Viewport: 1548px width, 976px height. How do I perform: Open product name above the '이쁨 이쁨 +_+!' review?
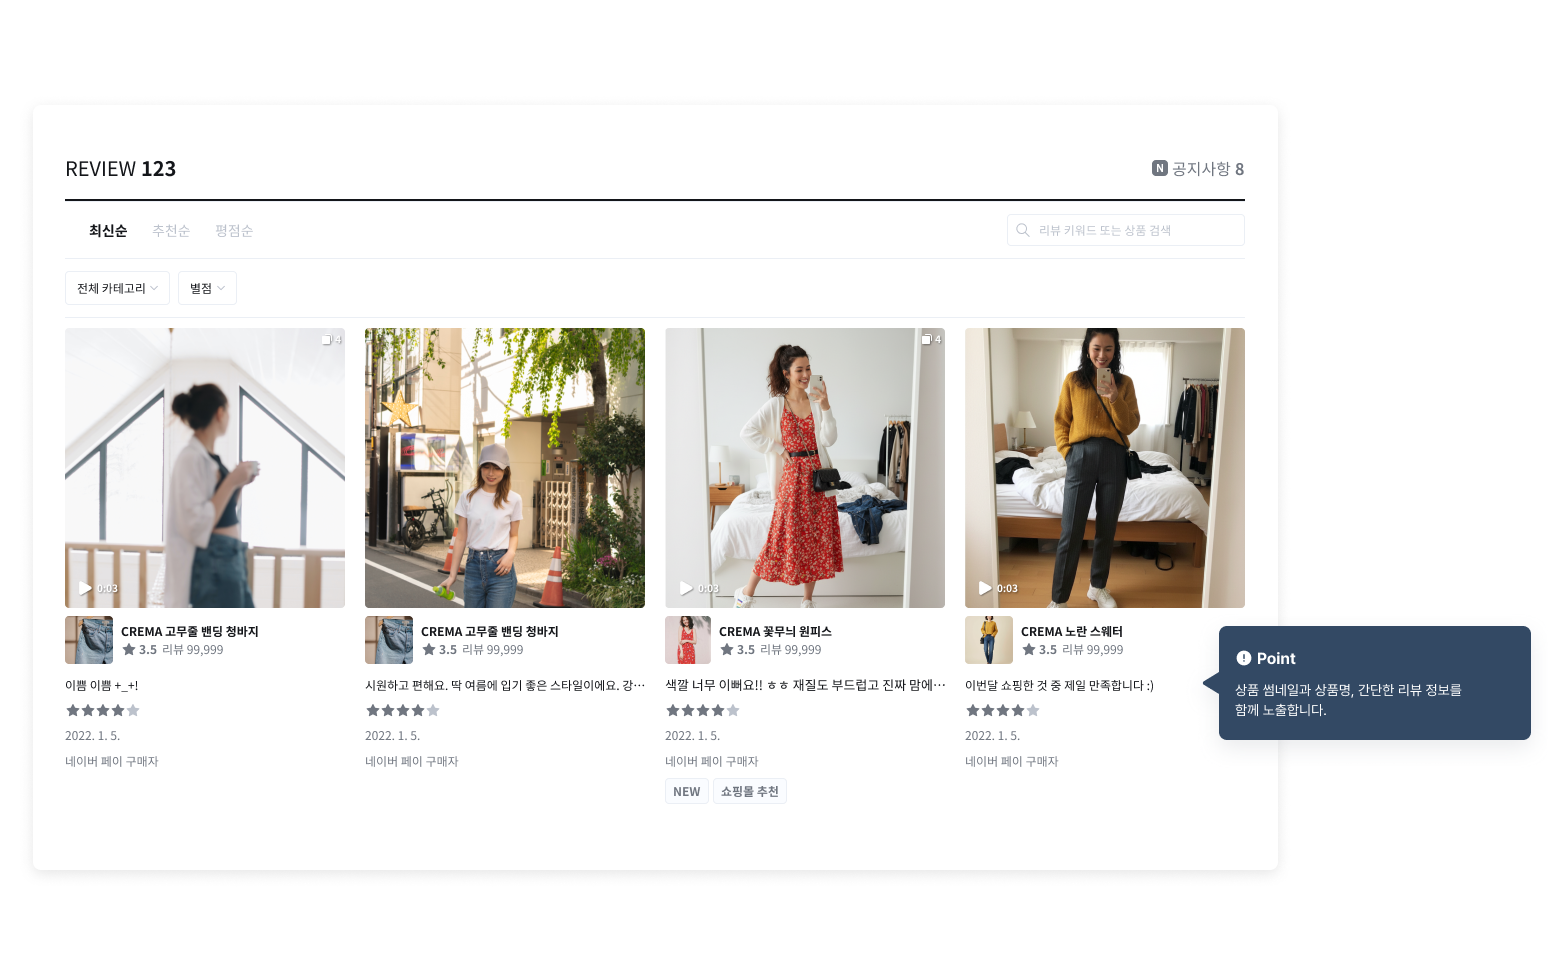pyautogui.click(x=190, y=632)
